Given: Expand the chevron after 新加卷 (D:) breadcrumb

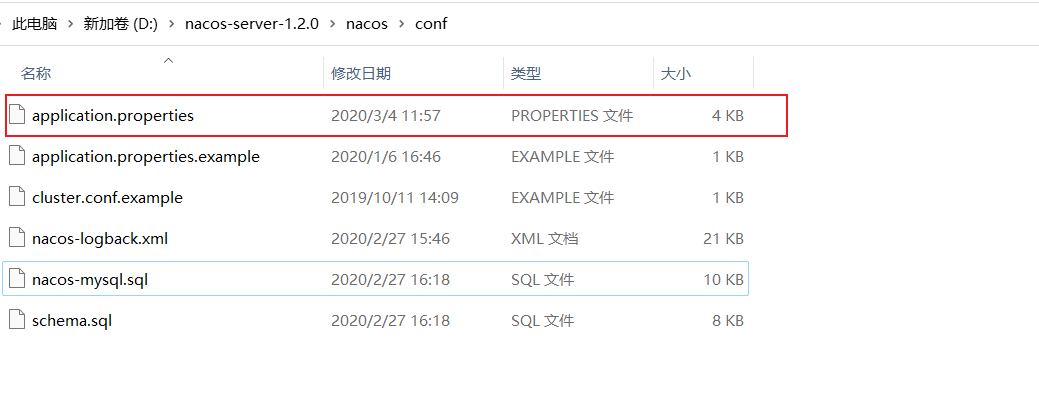Looking at the screenshot, I should (172, 25).
